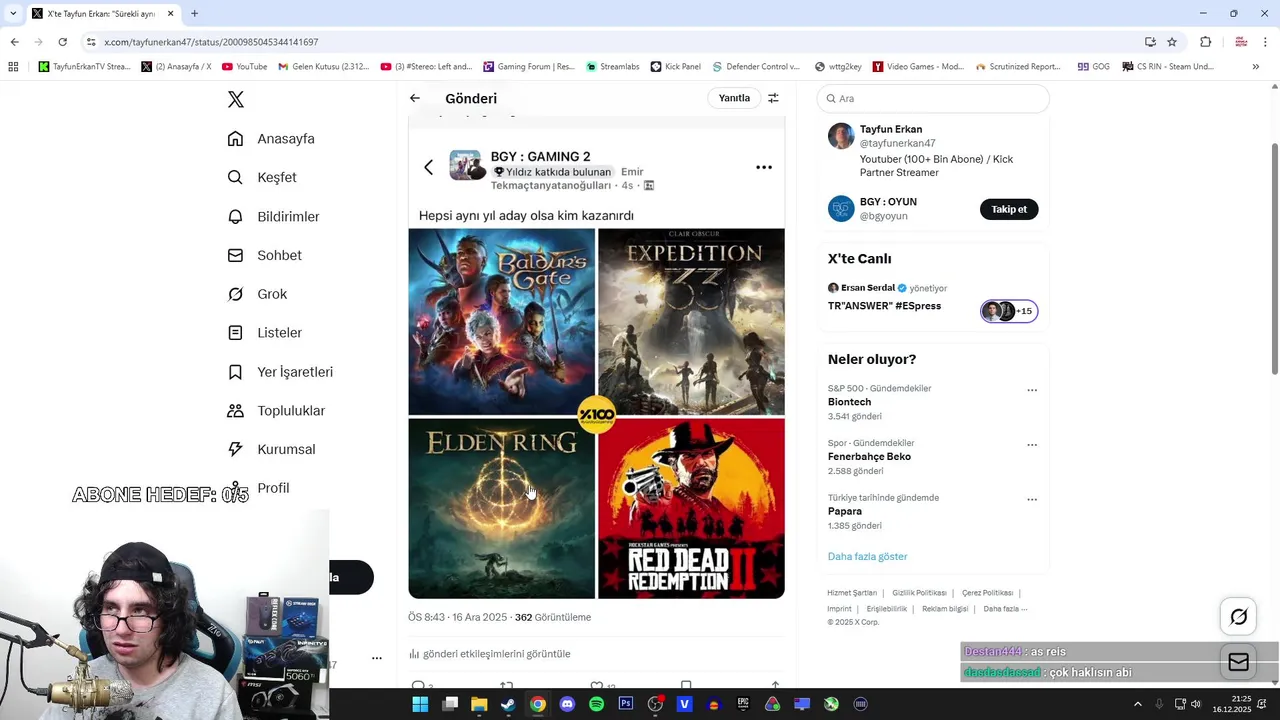Open the Biontech trending topic
This screenshot has width=1280, height=720.
849,402
